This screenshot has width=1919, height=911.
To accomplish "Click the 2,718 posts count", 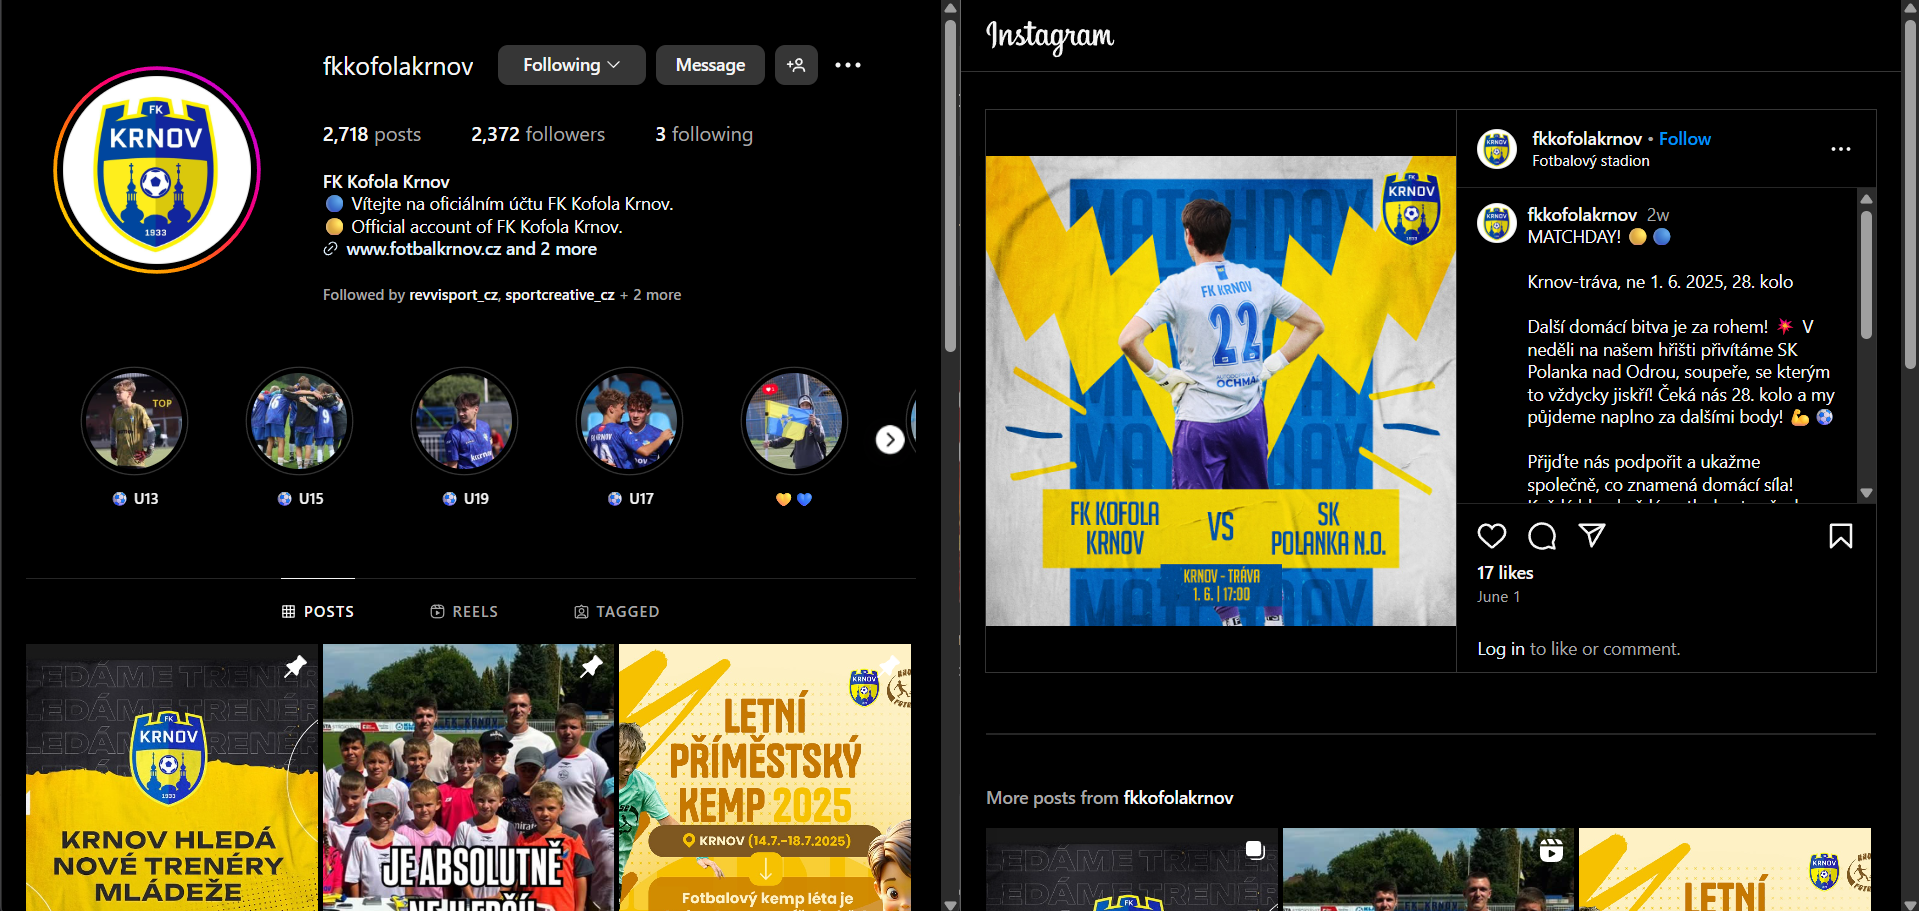I will (x=372, y=134).
